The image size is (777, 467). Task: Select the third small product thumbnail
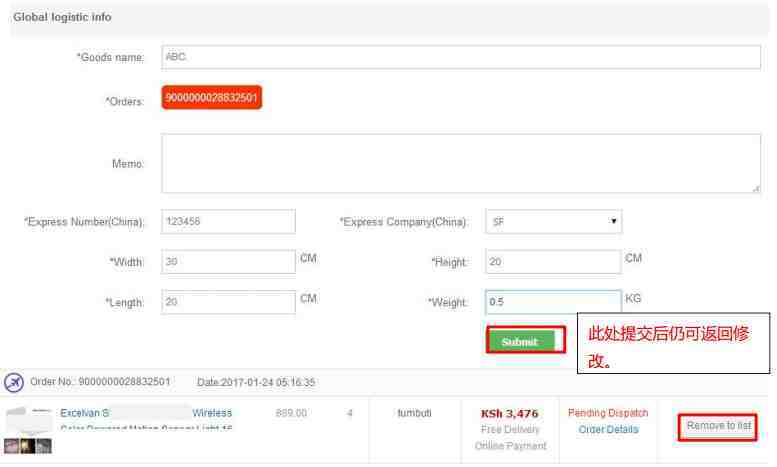44,446
